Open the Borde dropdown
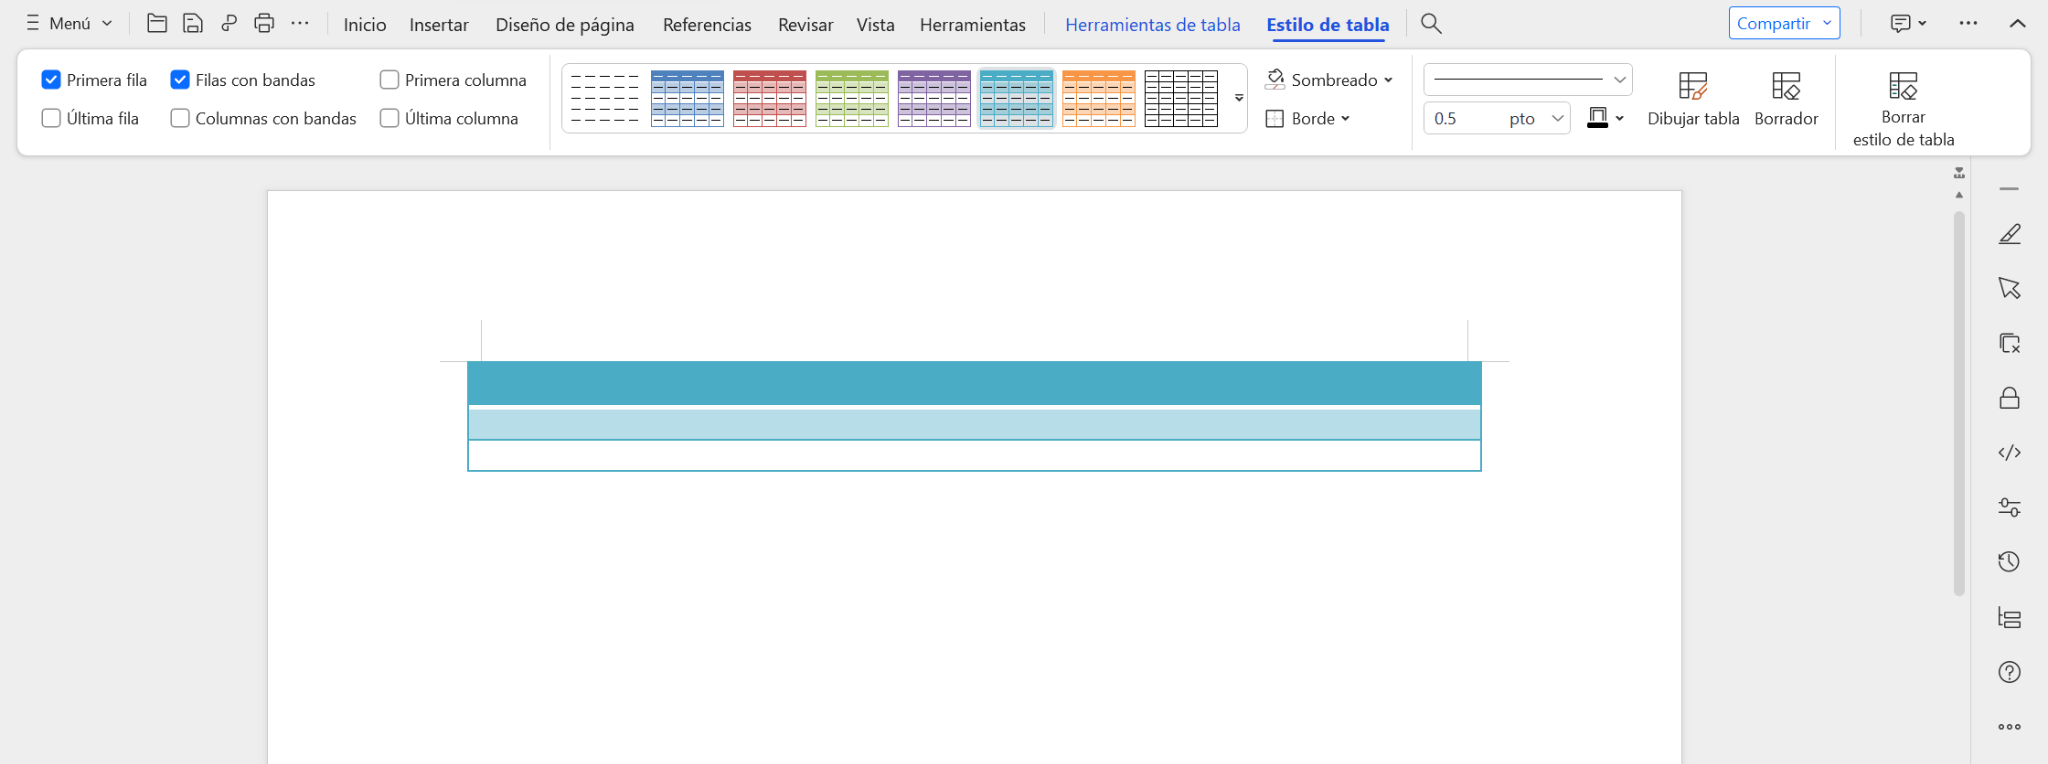 (x=1308, y=118)
